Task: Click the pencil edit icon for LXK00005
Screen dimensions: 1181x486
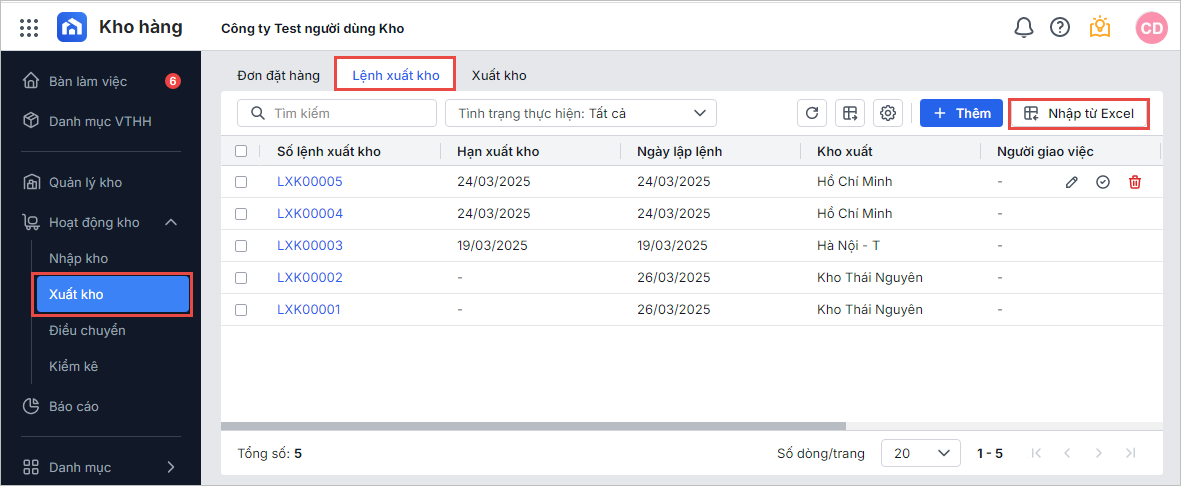Action: (x=1071, y=182)
